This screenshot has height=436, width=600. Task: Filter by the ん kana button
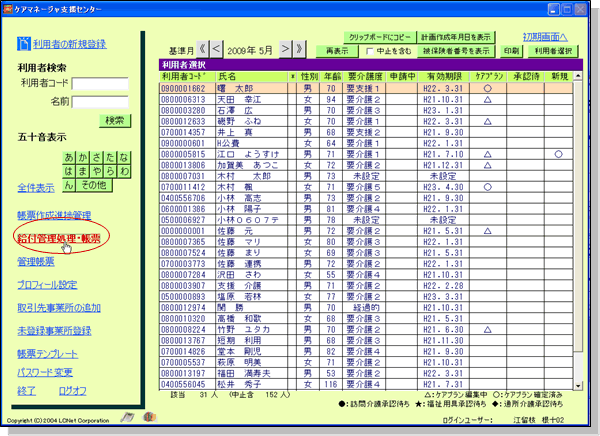pyautogui.click(x=69, y=185)
